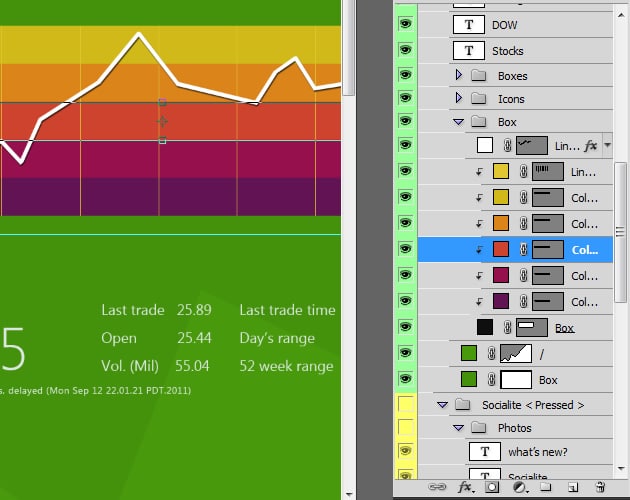Screen dimensions: 630x500
Task: Click the Create new layer icon
Action: (x=573, y=487)
